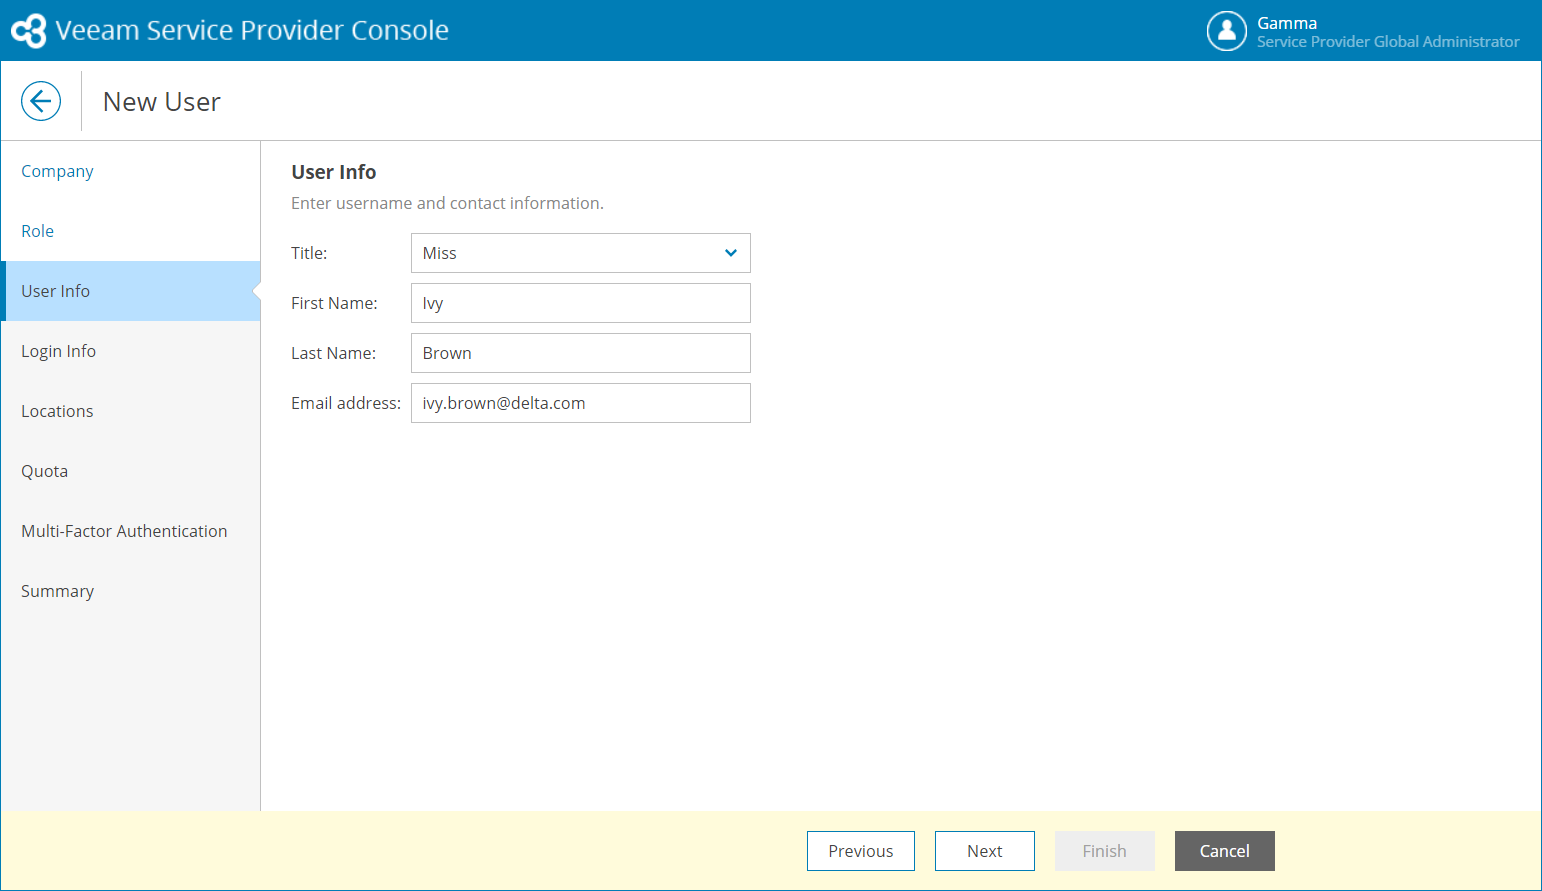
Task: Click the Finish button
Action: pyautogui.click(x=1104, y=851)
